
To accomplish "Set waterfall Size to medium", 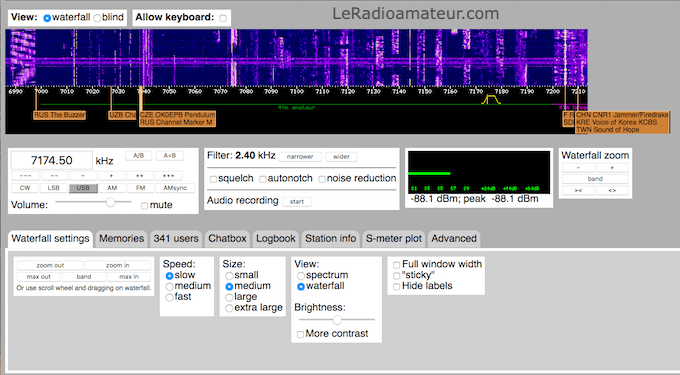I will (229, 287).
